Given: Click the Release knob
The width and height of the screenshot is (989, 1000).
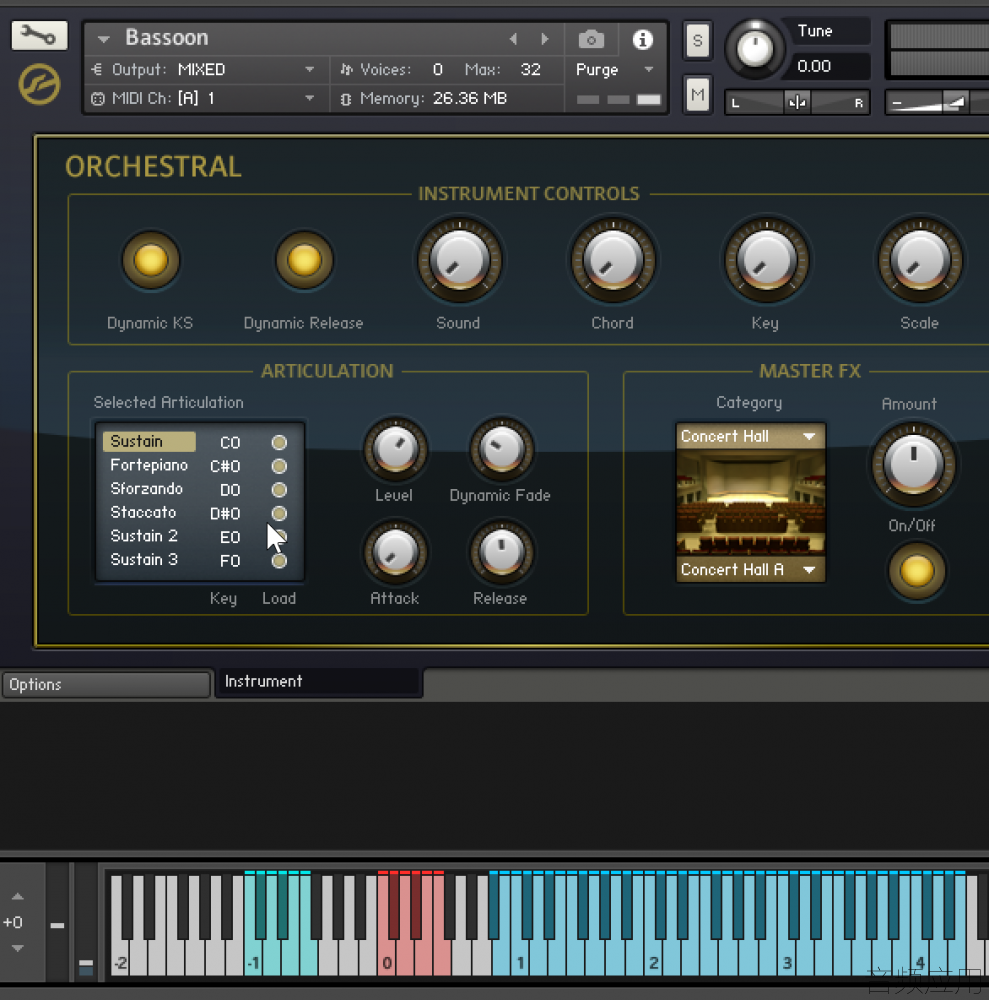Looking at the screenshot, I should [501, 552].
